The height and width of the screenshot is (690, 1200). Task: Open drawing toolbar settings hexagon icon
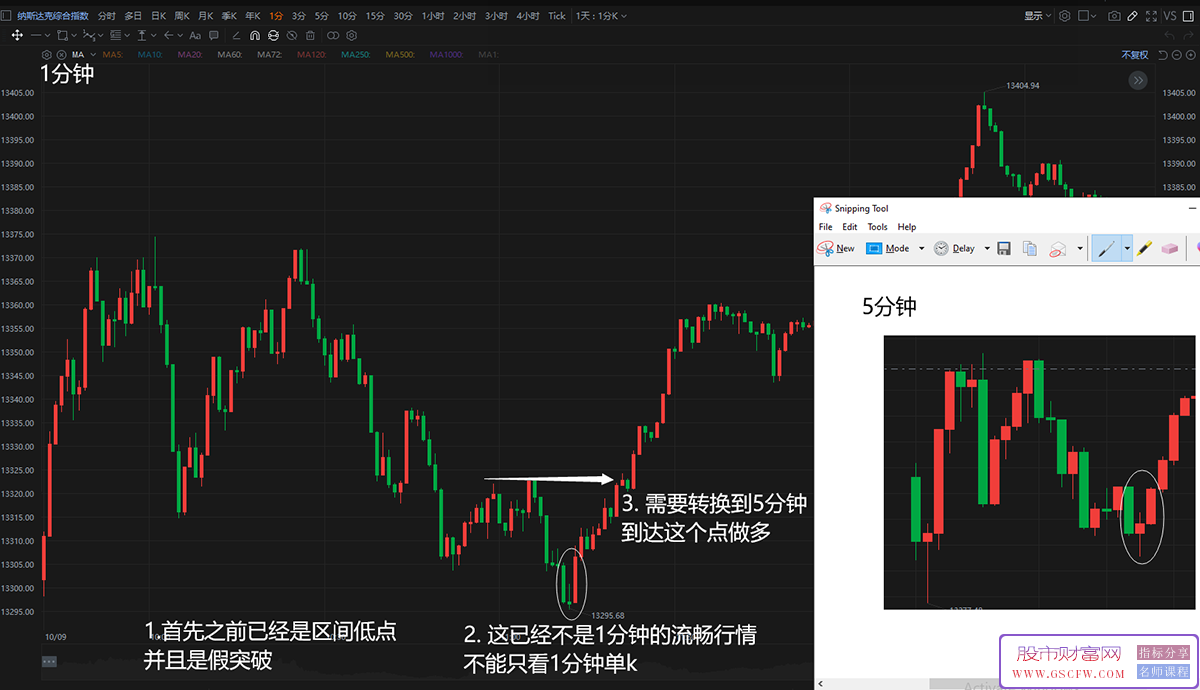click(351, 35)
